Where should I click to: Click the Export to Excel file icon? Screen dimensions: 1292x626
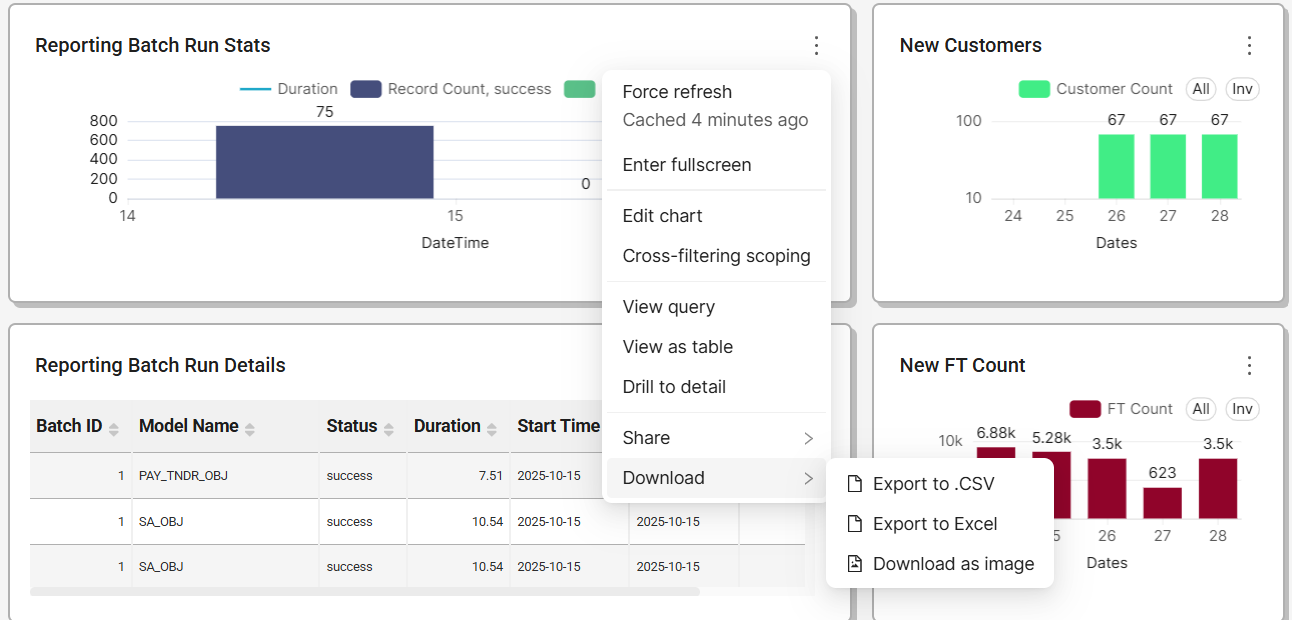(x=854, y=524)
